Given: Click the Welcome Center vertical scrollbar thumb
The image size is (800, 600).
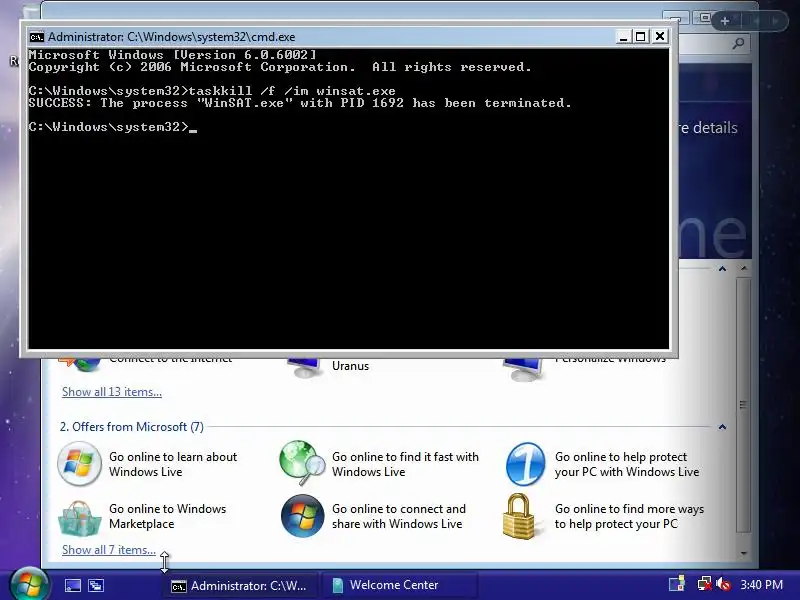Looking at the screenshot, I should pyautogui.click(x=744, y=405).
